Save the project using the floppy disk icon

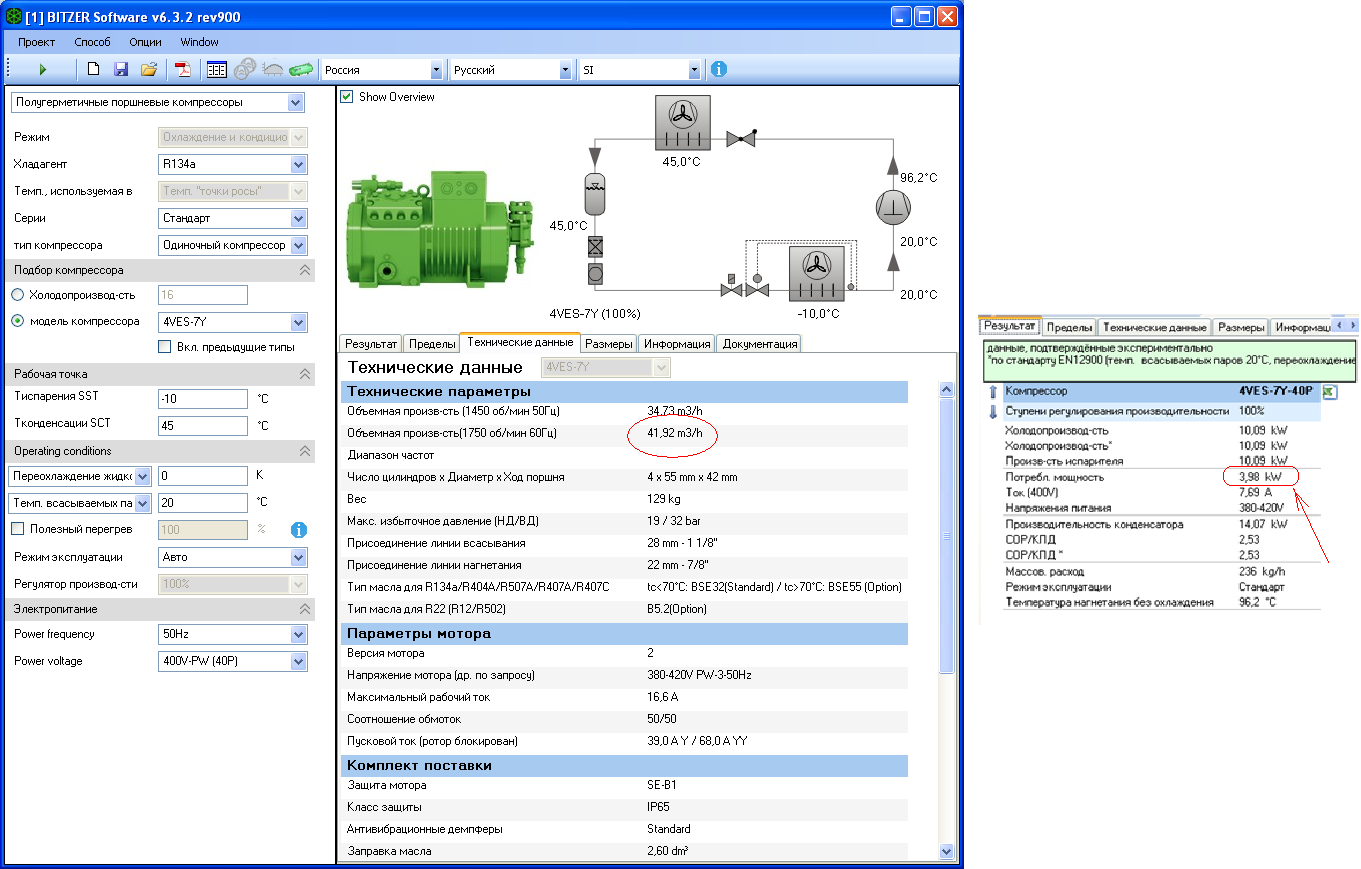point(121,70)
